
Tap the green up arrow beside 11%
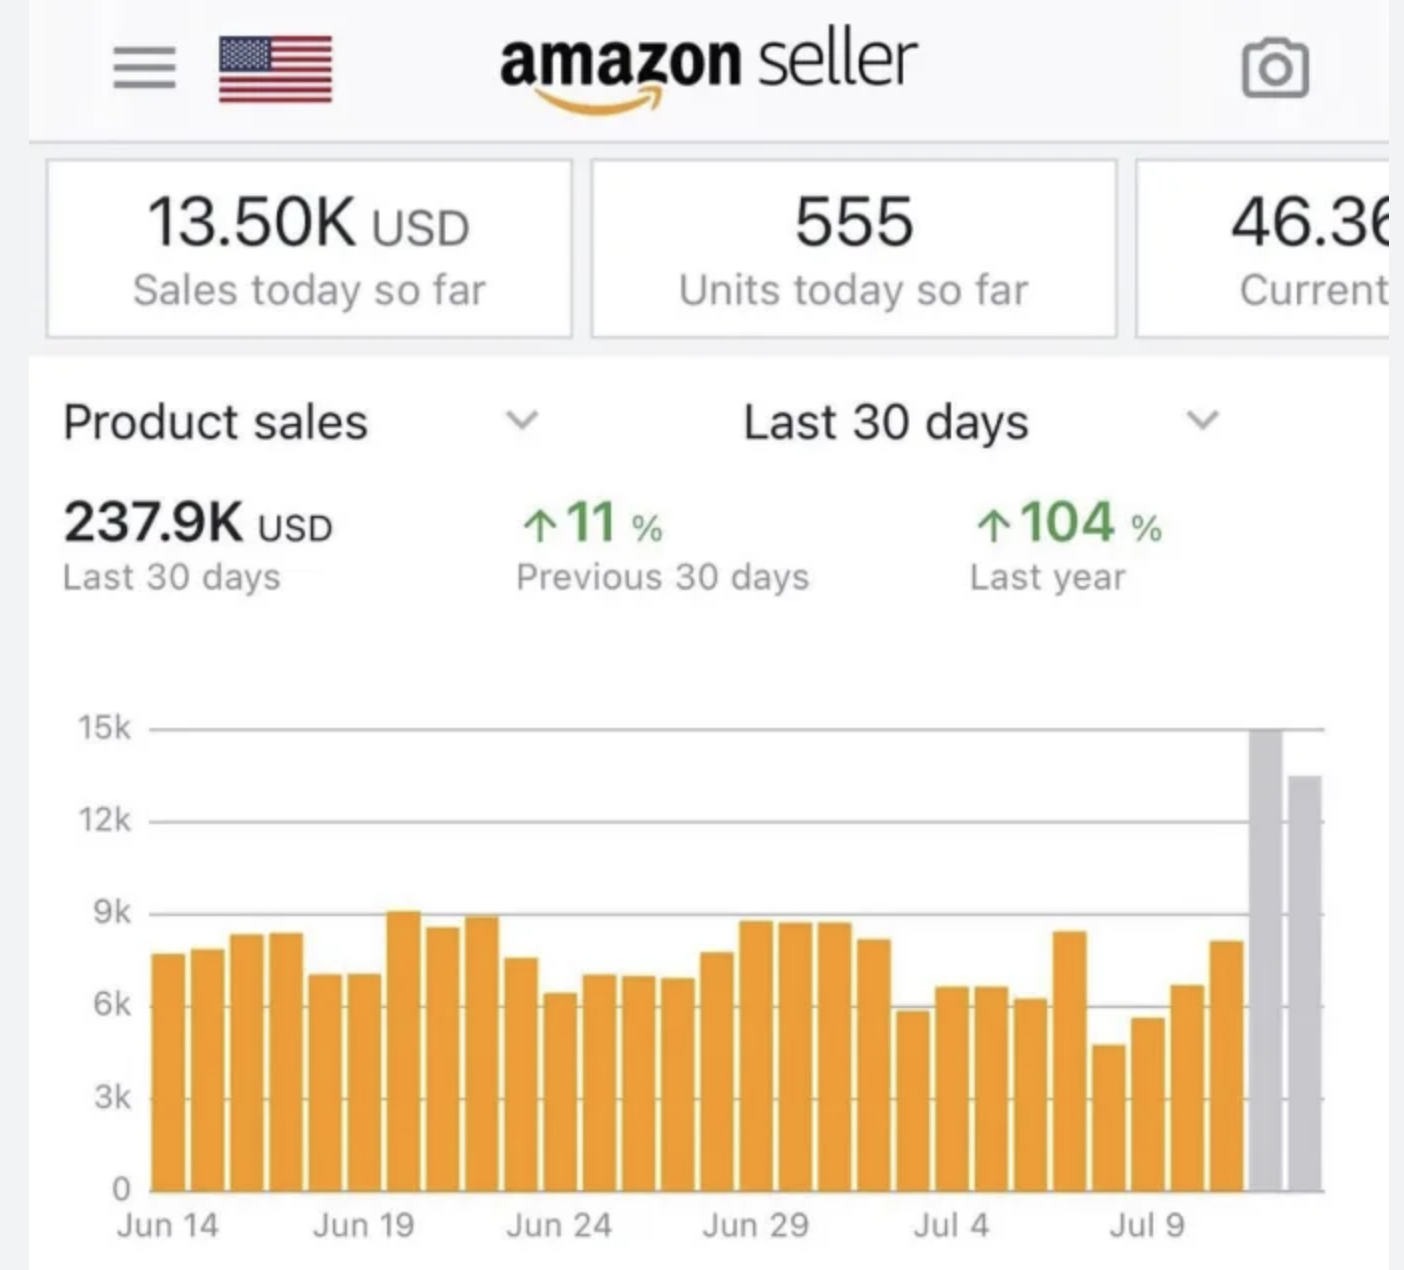point(540,522)
